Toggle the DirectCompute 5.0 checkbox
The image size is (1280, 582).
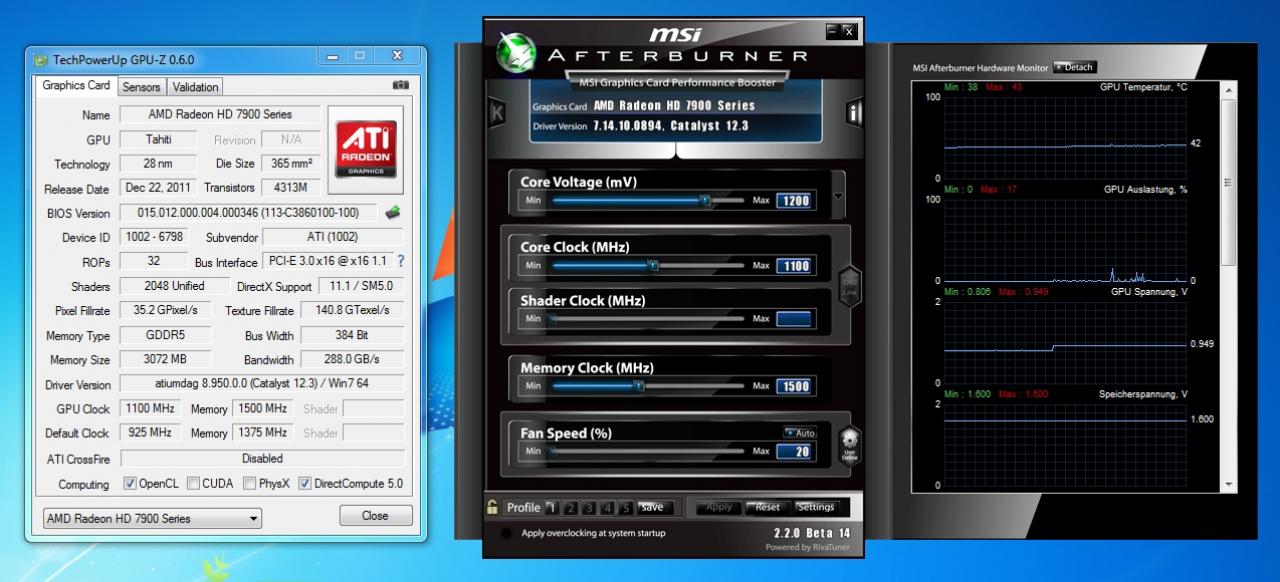(305, 484)
